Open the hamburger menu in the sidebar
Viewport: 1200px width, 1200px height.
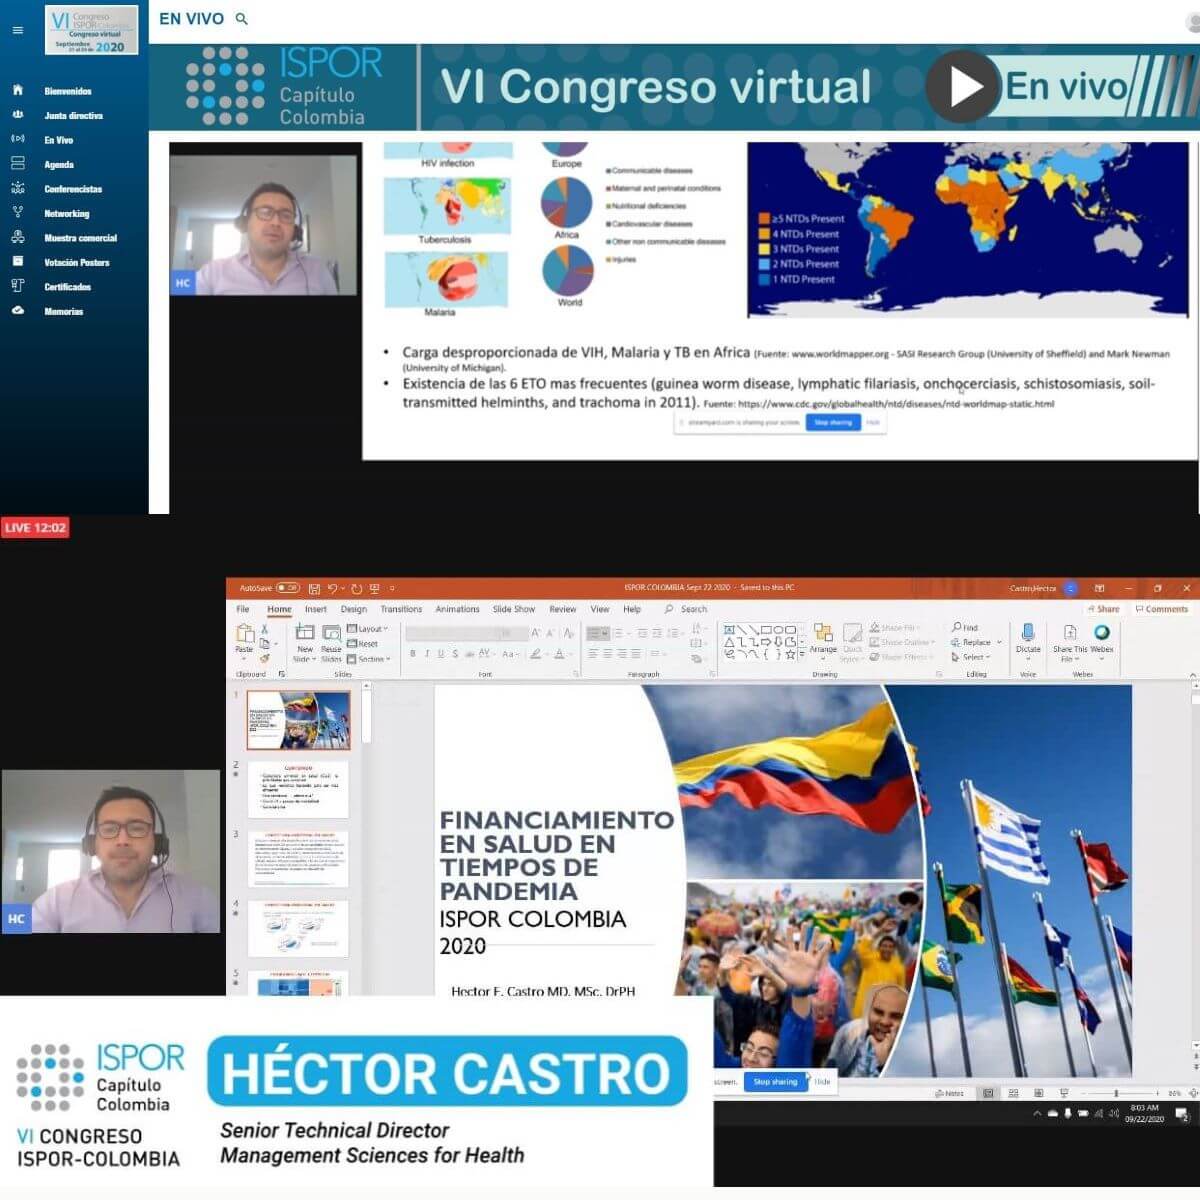click(x=17, y=30)
